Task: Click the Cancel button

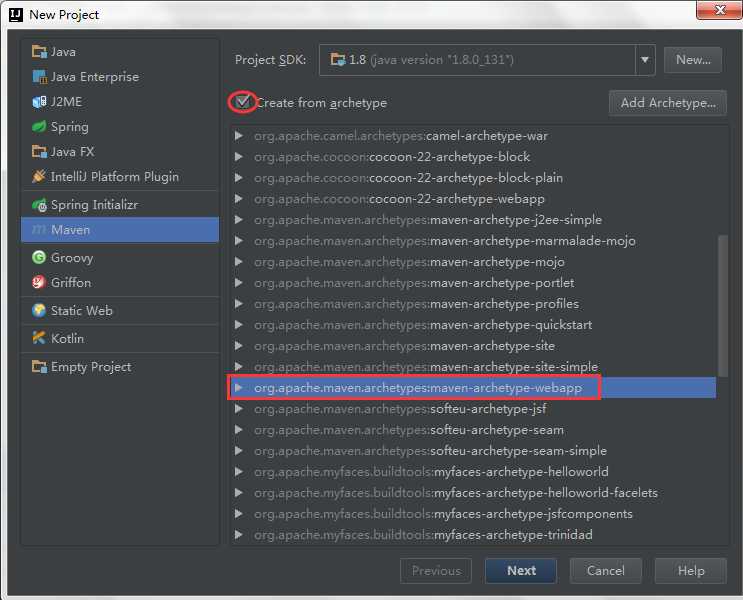Action: 606,571
